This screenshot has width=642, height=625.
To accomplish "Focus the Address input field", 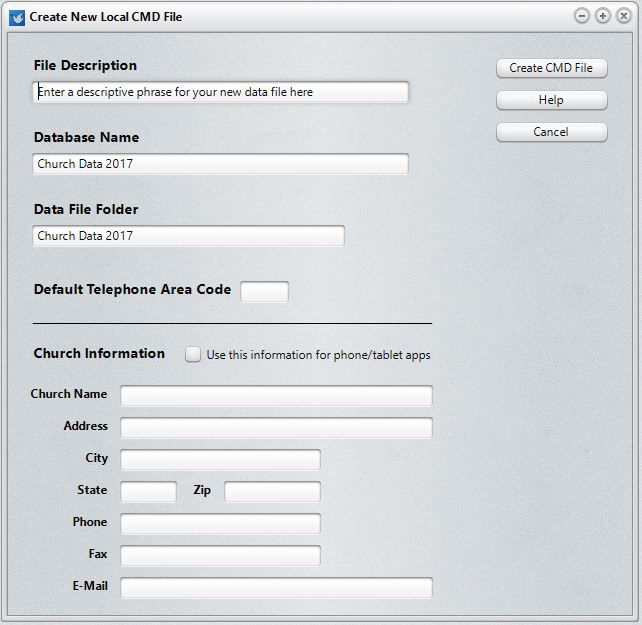I will pos(276,428).
